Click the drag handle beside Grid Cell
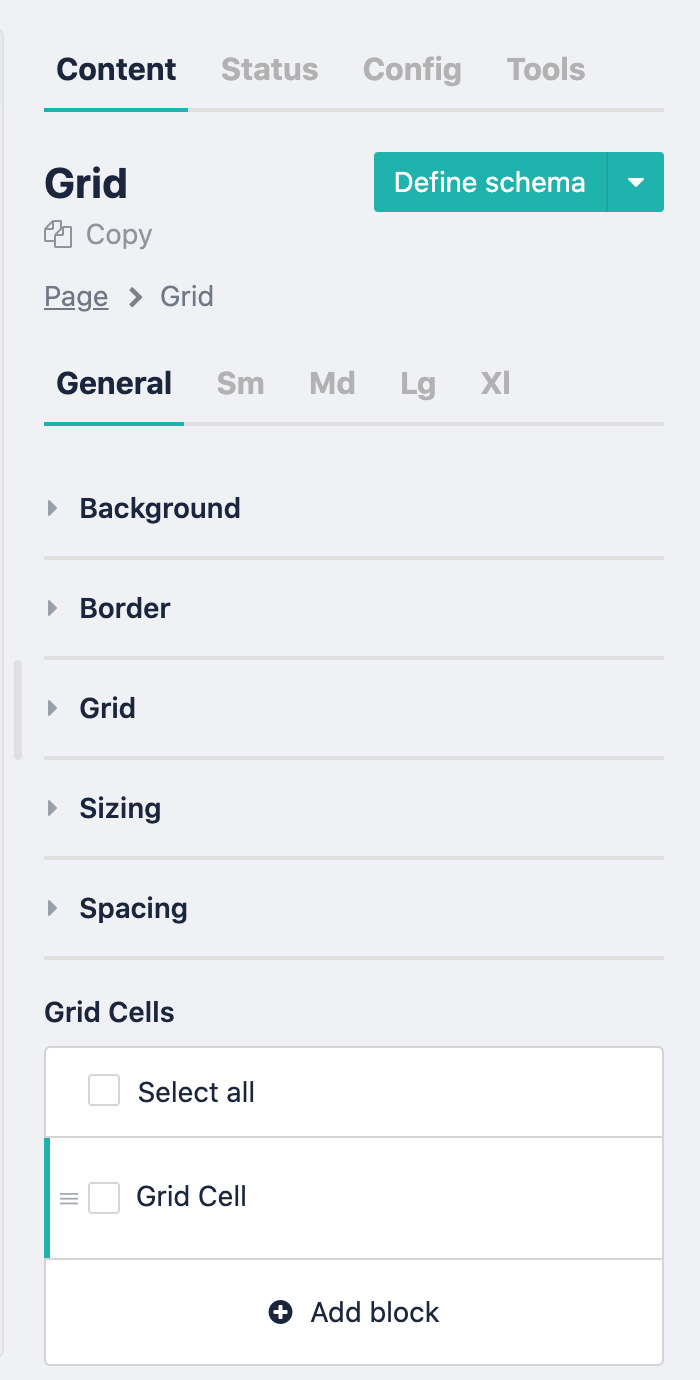The height and width of the screenshot is (1380, 700). (68, 1197)
